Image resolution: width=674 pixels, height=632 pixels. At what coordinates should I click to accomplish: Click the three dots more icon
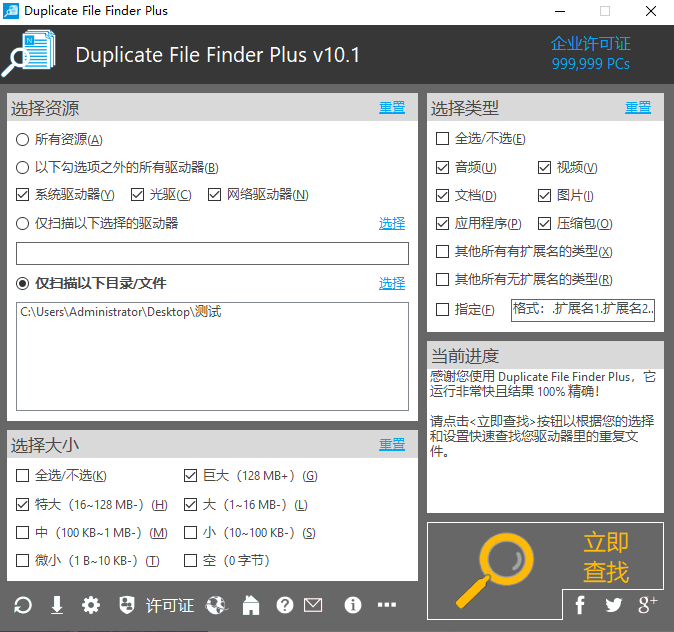click(387, 605)
